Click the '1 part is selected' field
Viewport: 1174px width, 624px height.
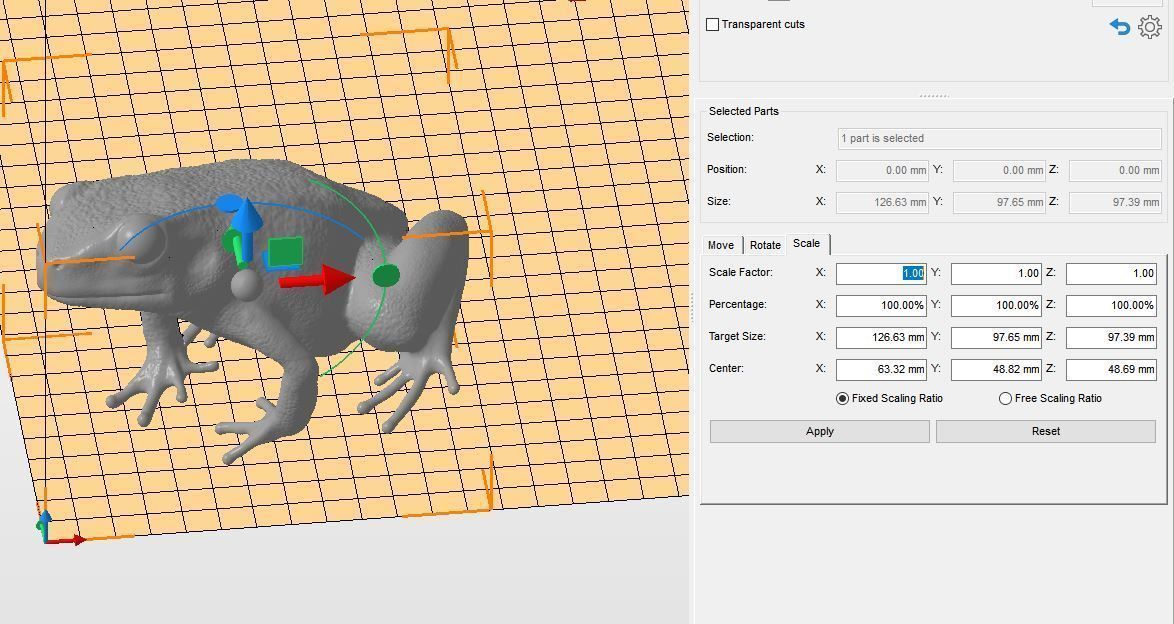tap(1000, 138)
